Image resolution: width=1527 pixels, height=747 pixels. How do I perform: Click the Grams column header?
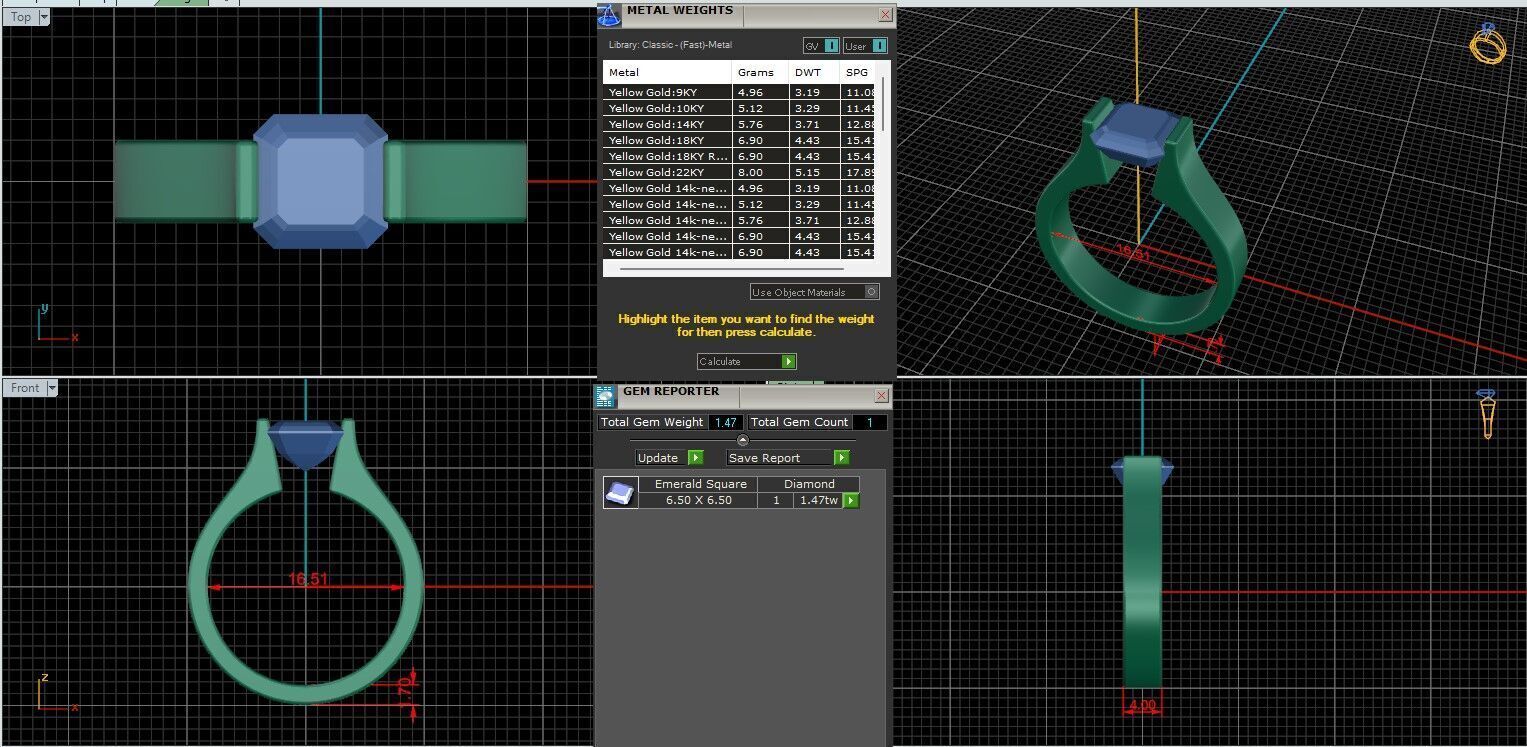[760, 72]
